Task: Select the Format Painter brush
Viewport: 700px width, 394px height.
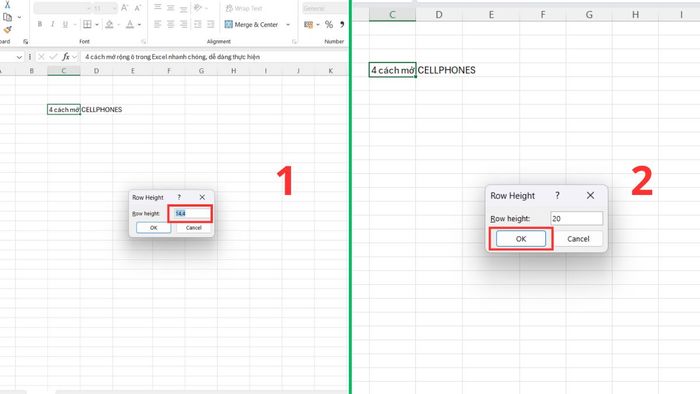Action: (x=7, y=29)
